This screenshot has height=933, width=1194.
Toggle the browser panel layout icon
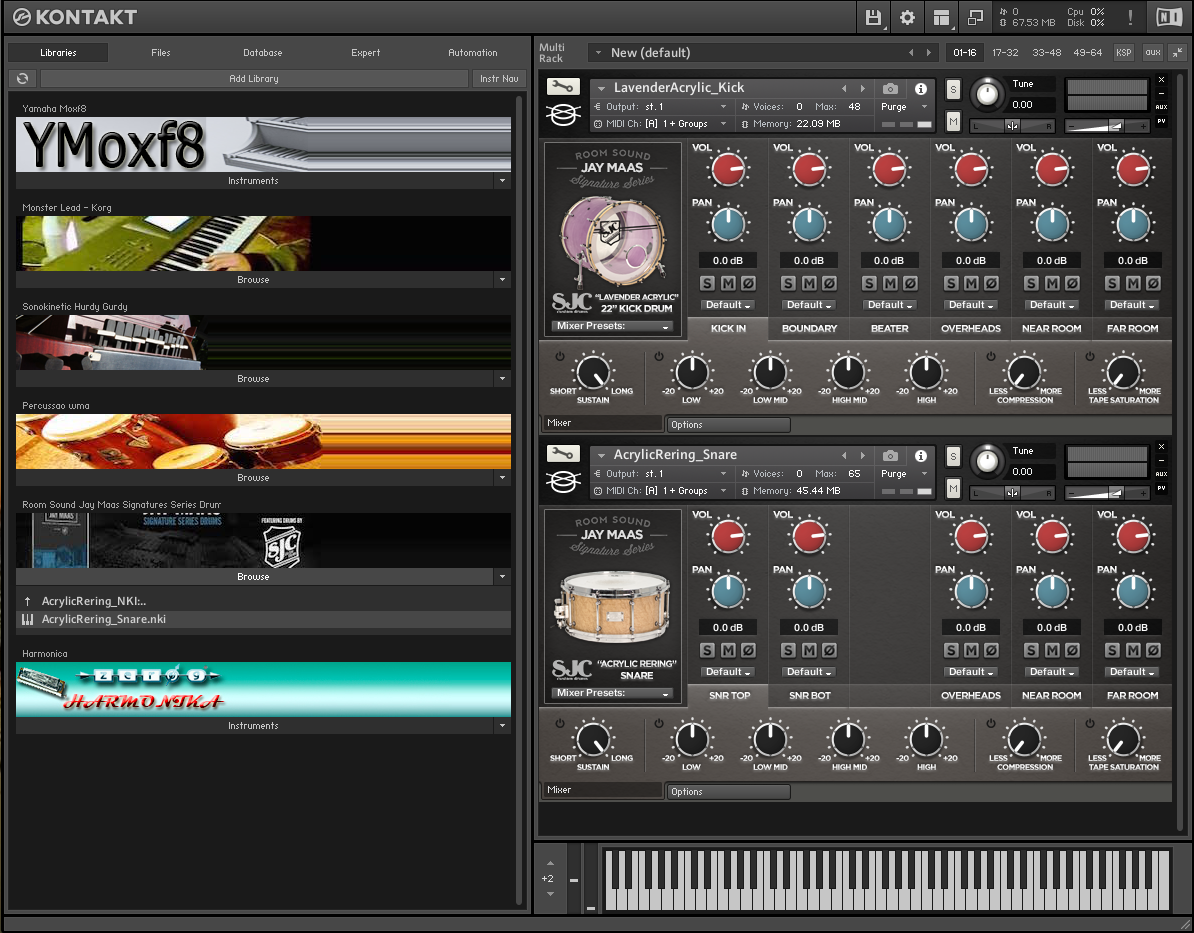click(941, 18)
